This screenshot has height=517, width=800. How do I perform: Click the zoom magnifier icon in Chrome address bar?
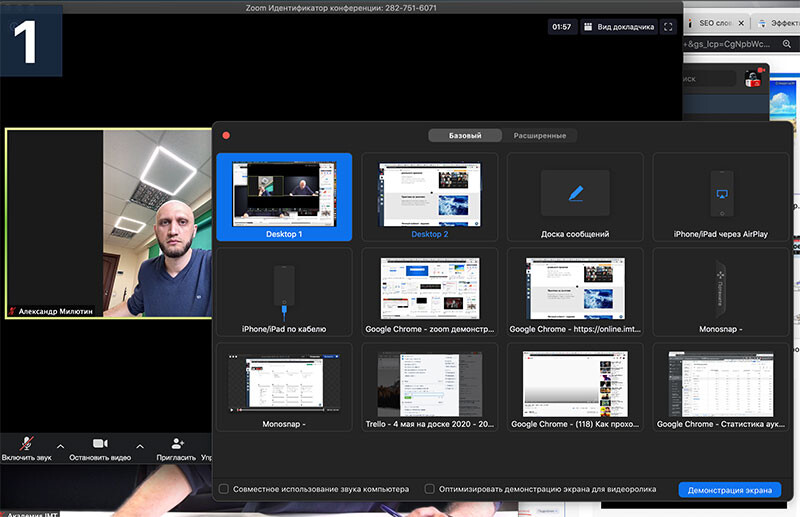(x=787, y=44)
